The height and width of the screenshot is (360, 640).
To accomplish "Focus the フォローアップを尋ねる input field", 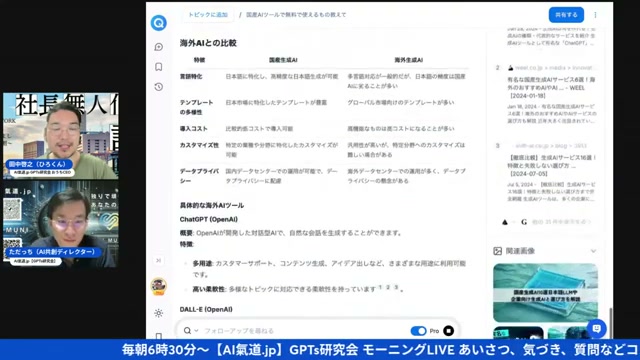I will point(304,331).
